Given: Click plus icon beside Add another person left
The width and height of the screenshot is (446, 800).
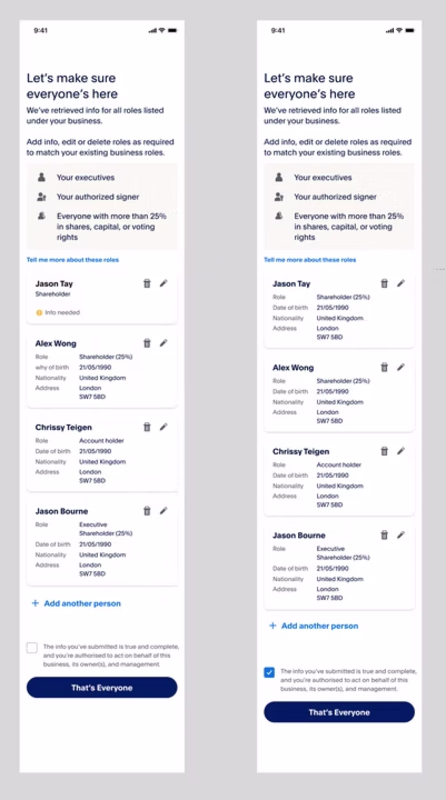Looking at the screenshot, I should 35,603.
